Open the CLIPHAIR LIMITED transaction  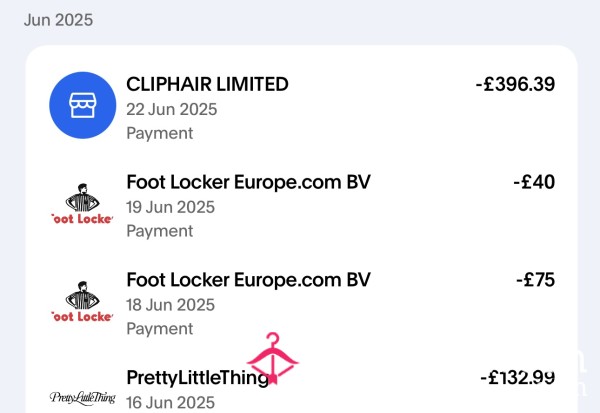[302, 105]
